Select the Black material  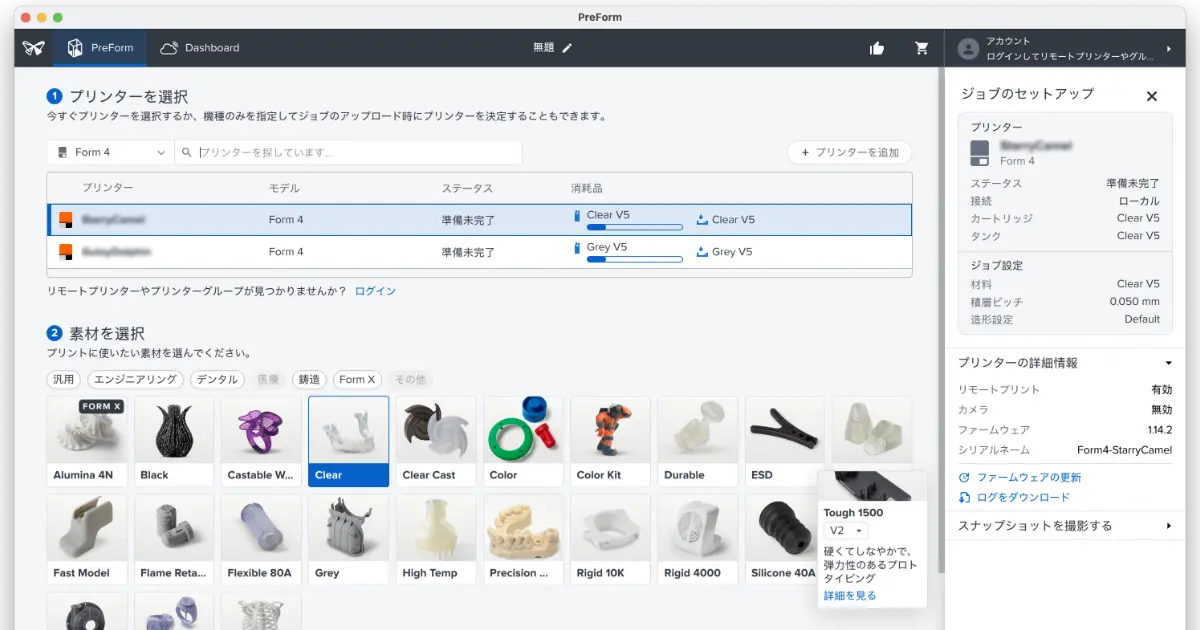click(174, 441)
